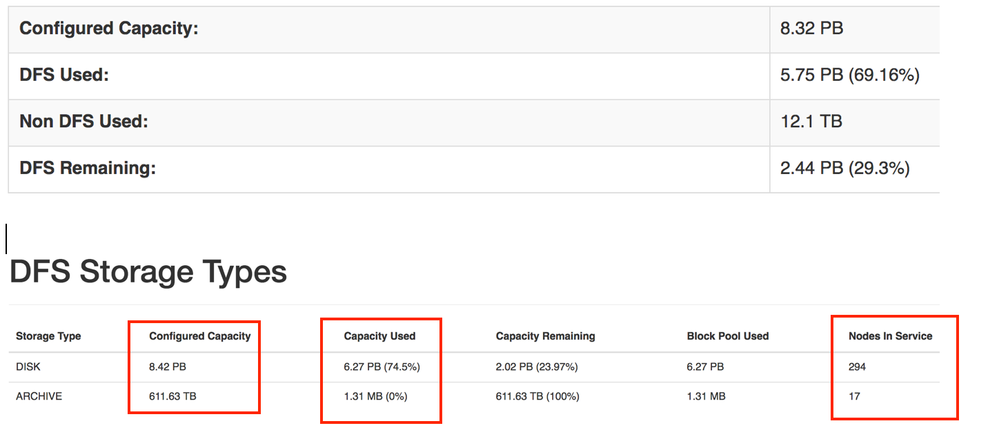Click the Configured Capacity column header in storage table
The height and width of the screenshot is (442, 999).
tap(199, 336)
